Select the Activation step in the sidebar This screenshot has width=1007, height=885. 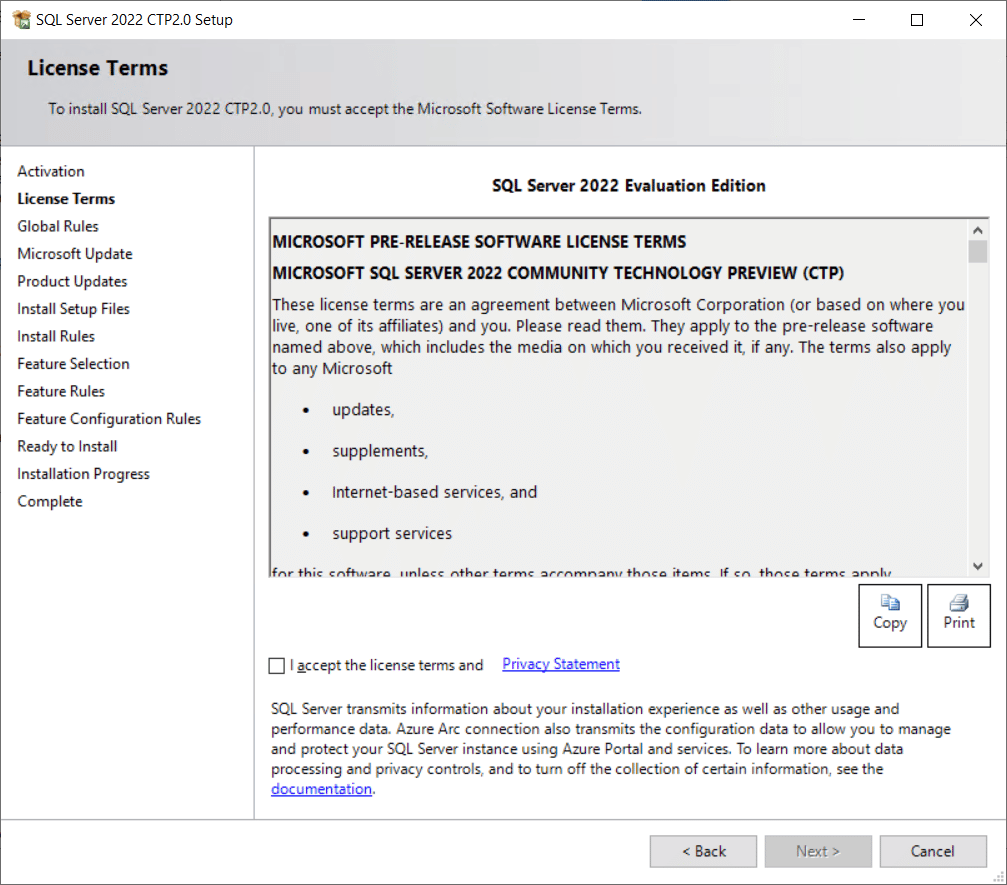[51, 171]
